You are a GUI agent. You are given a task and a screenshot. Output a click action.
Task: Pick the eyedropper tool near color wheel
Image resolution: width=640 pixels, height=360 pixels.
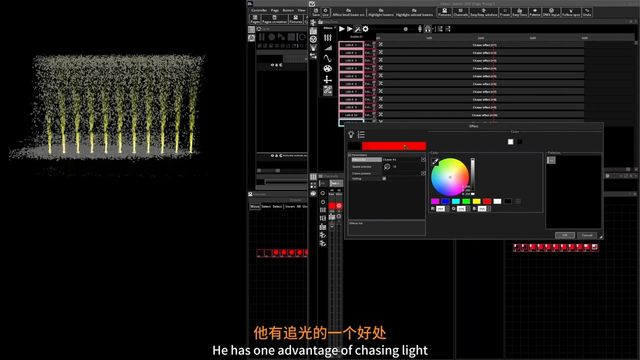pyautogui.click(x=435, y=161)
